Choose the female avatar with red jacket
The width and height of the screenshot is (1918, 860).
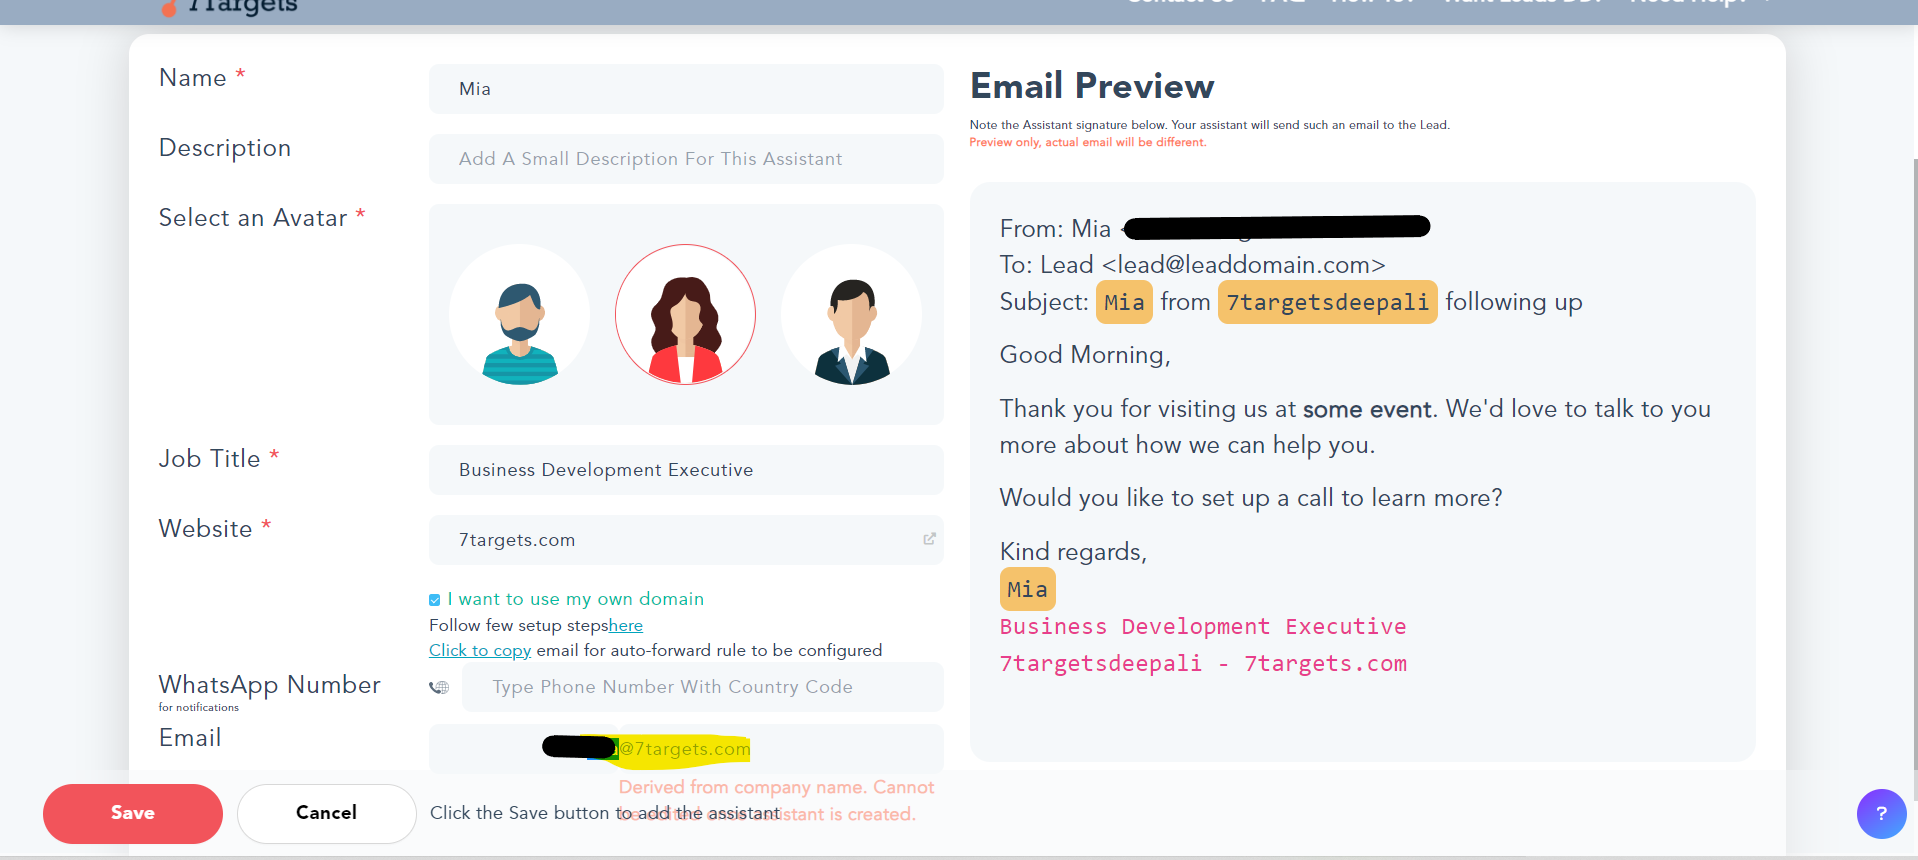pos(685,315)
